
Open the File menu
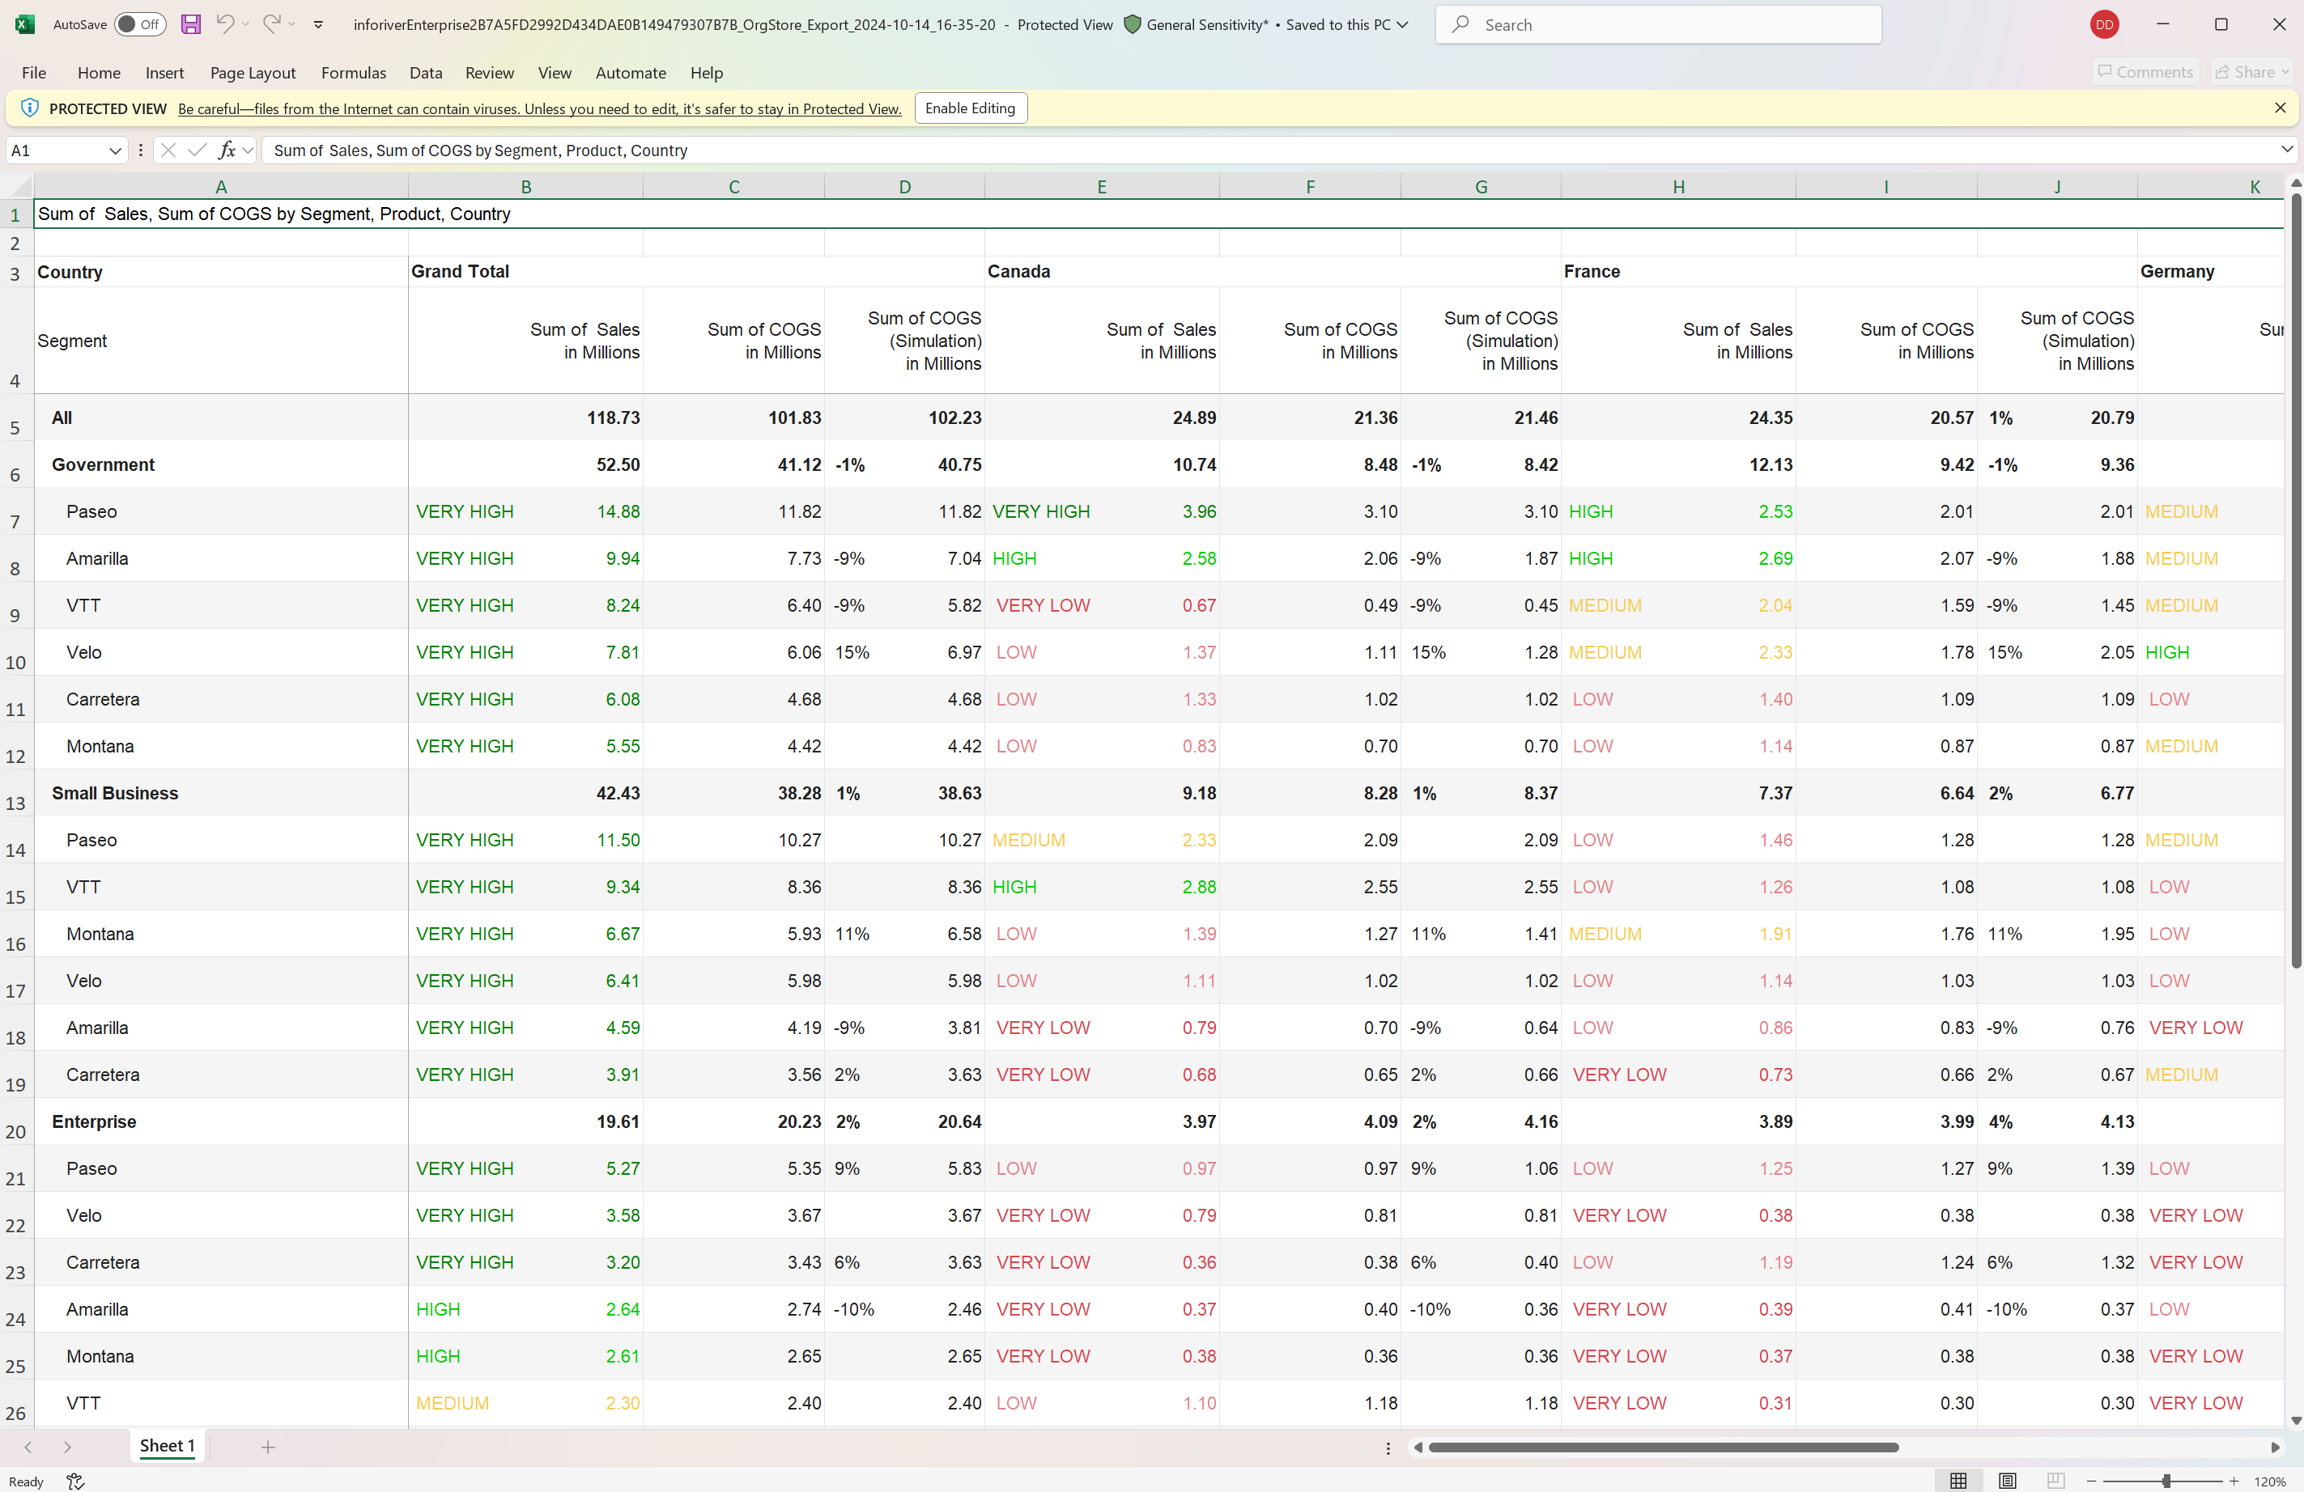click(x=33, y=72)
